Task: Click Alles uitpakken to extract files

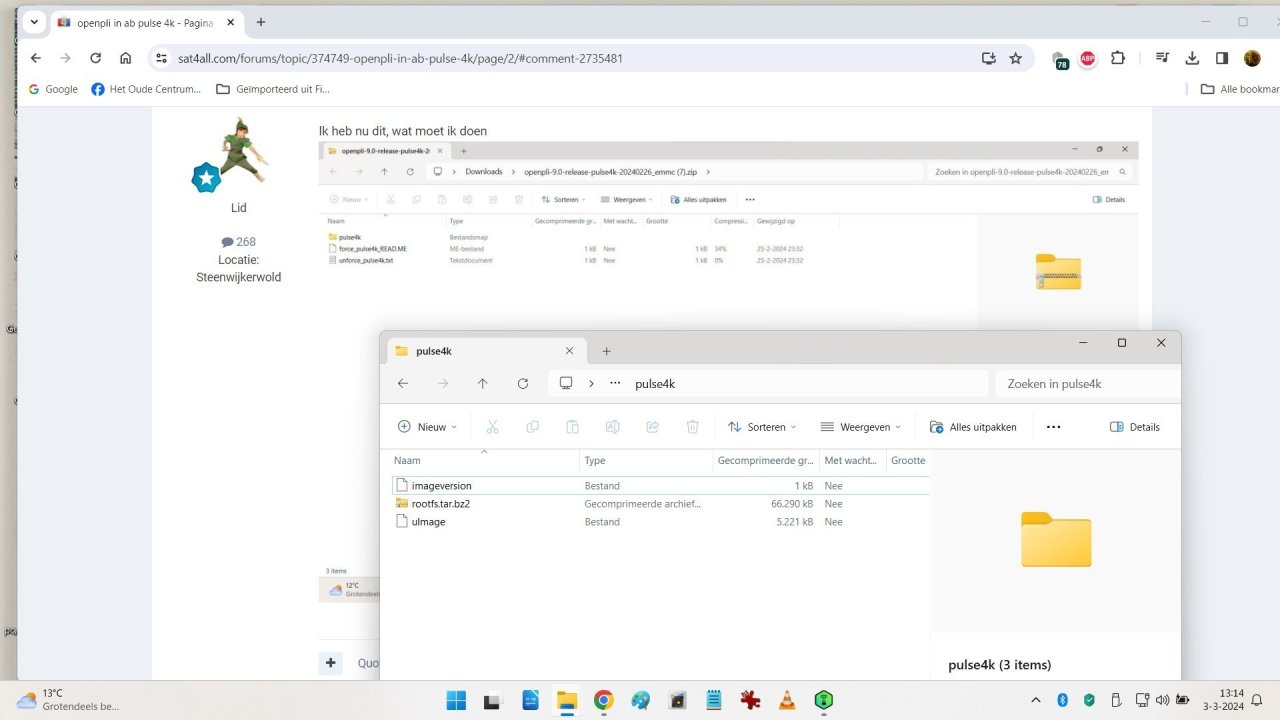Action: pos(973,427)
